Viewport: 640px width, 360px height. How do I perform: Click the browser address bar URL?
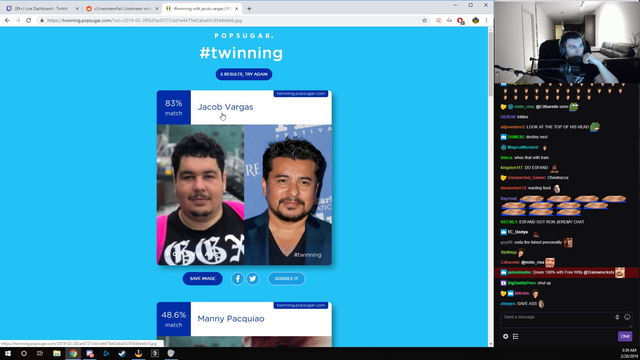pos(144,20)
